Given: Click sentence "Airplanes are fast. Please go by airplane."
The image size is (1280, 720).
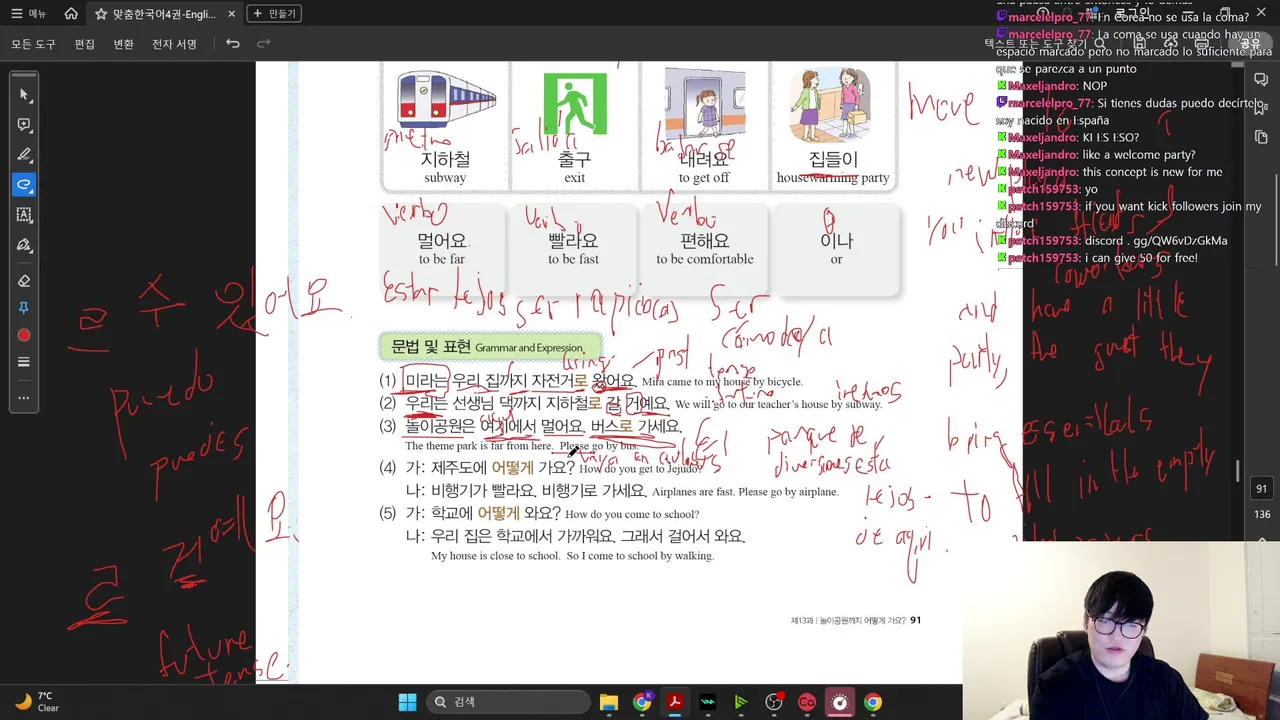Looking at the screenshot, I should click(x=745, y=492).
